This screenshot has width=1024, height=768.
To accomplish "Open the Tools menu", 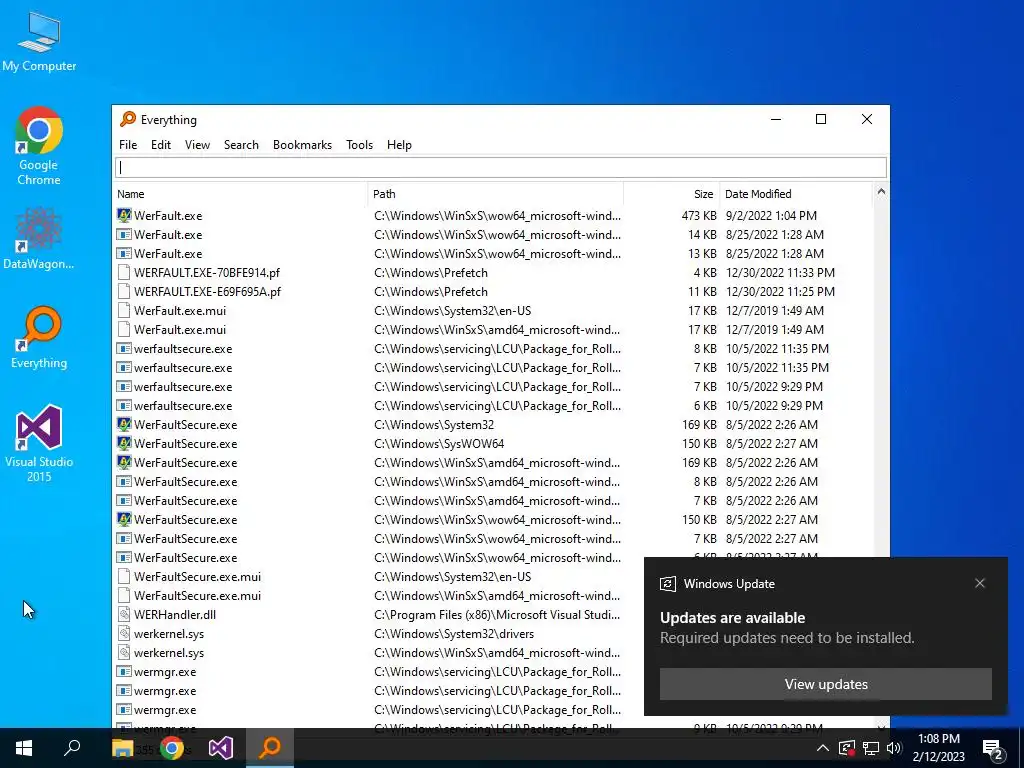I will point(359,145).
